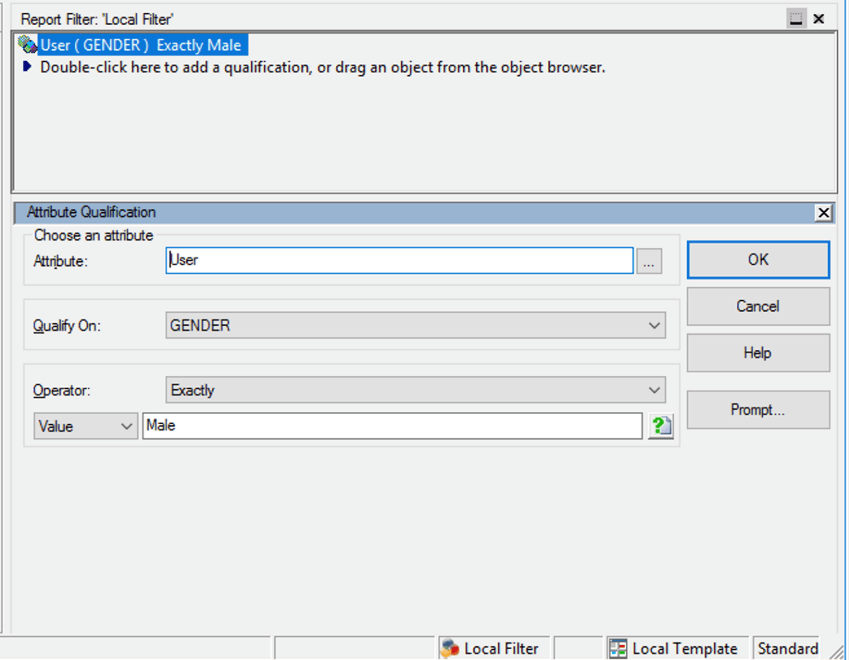Cancel the attribute qualification
Image resolution: width=849 pixels, height=660 pixels.
click(x=757, y=306)
